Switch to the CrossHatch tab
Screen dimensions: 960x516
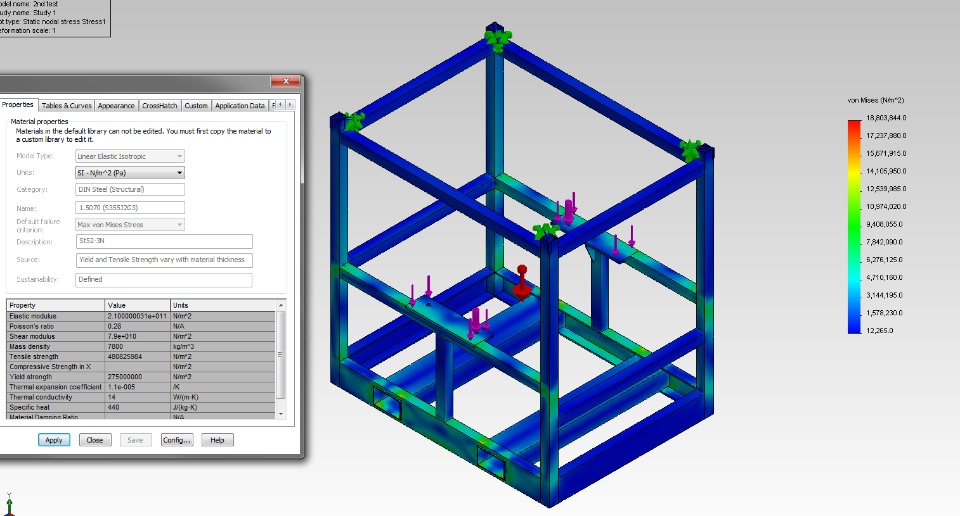click(x=159, y=105)
